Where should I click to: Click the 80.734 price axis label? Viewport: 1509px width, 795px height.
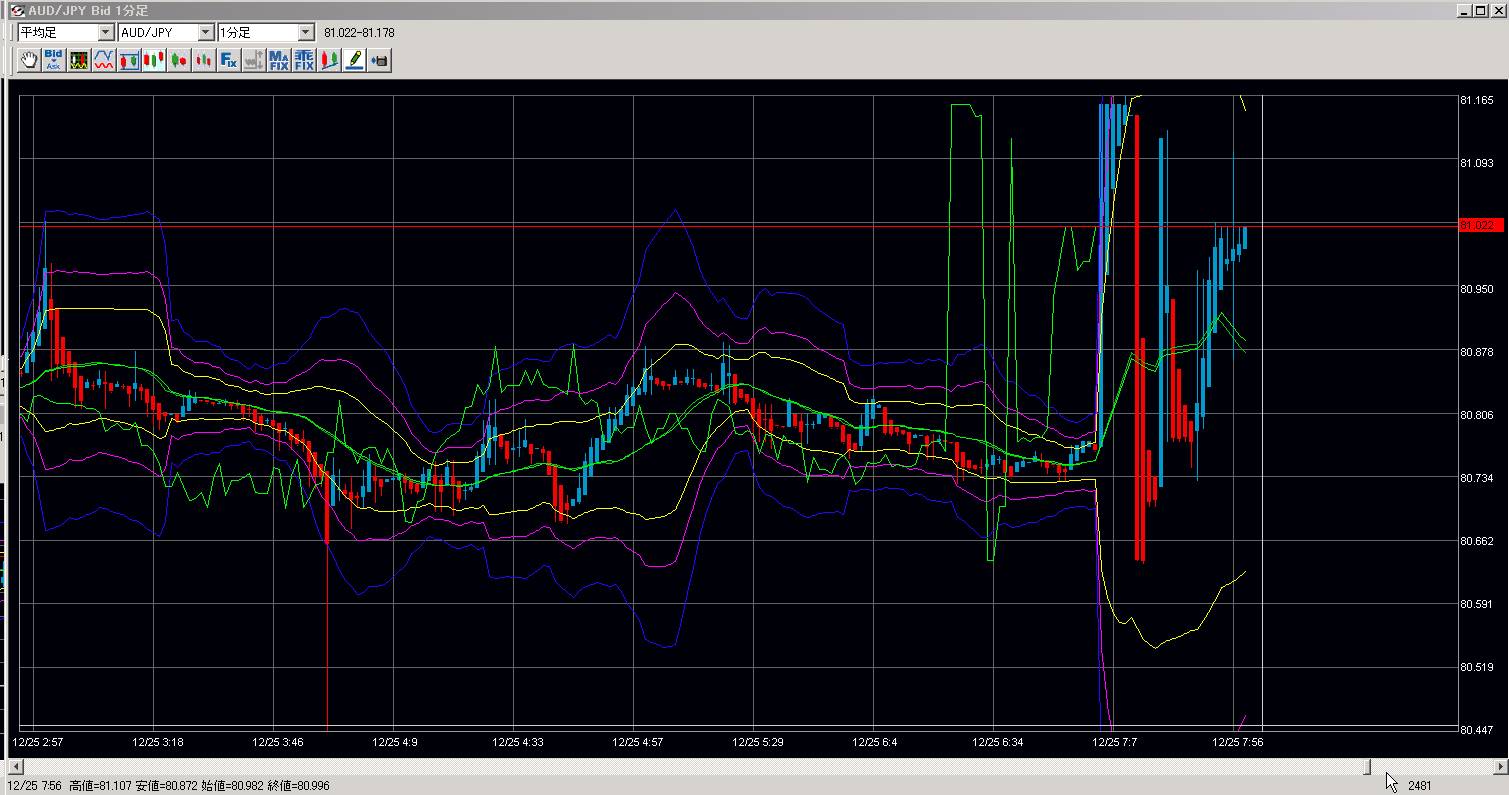tap(1477, 478)
